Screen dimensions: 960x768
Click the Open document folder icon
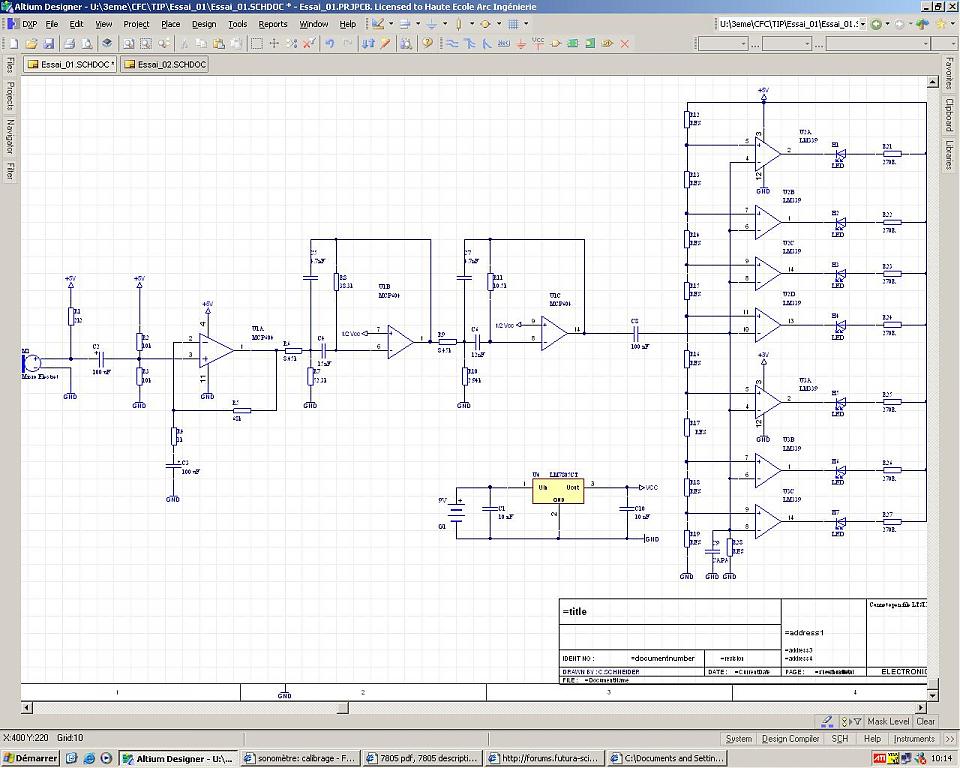pyautogui.click(x=31, y=44)
